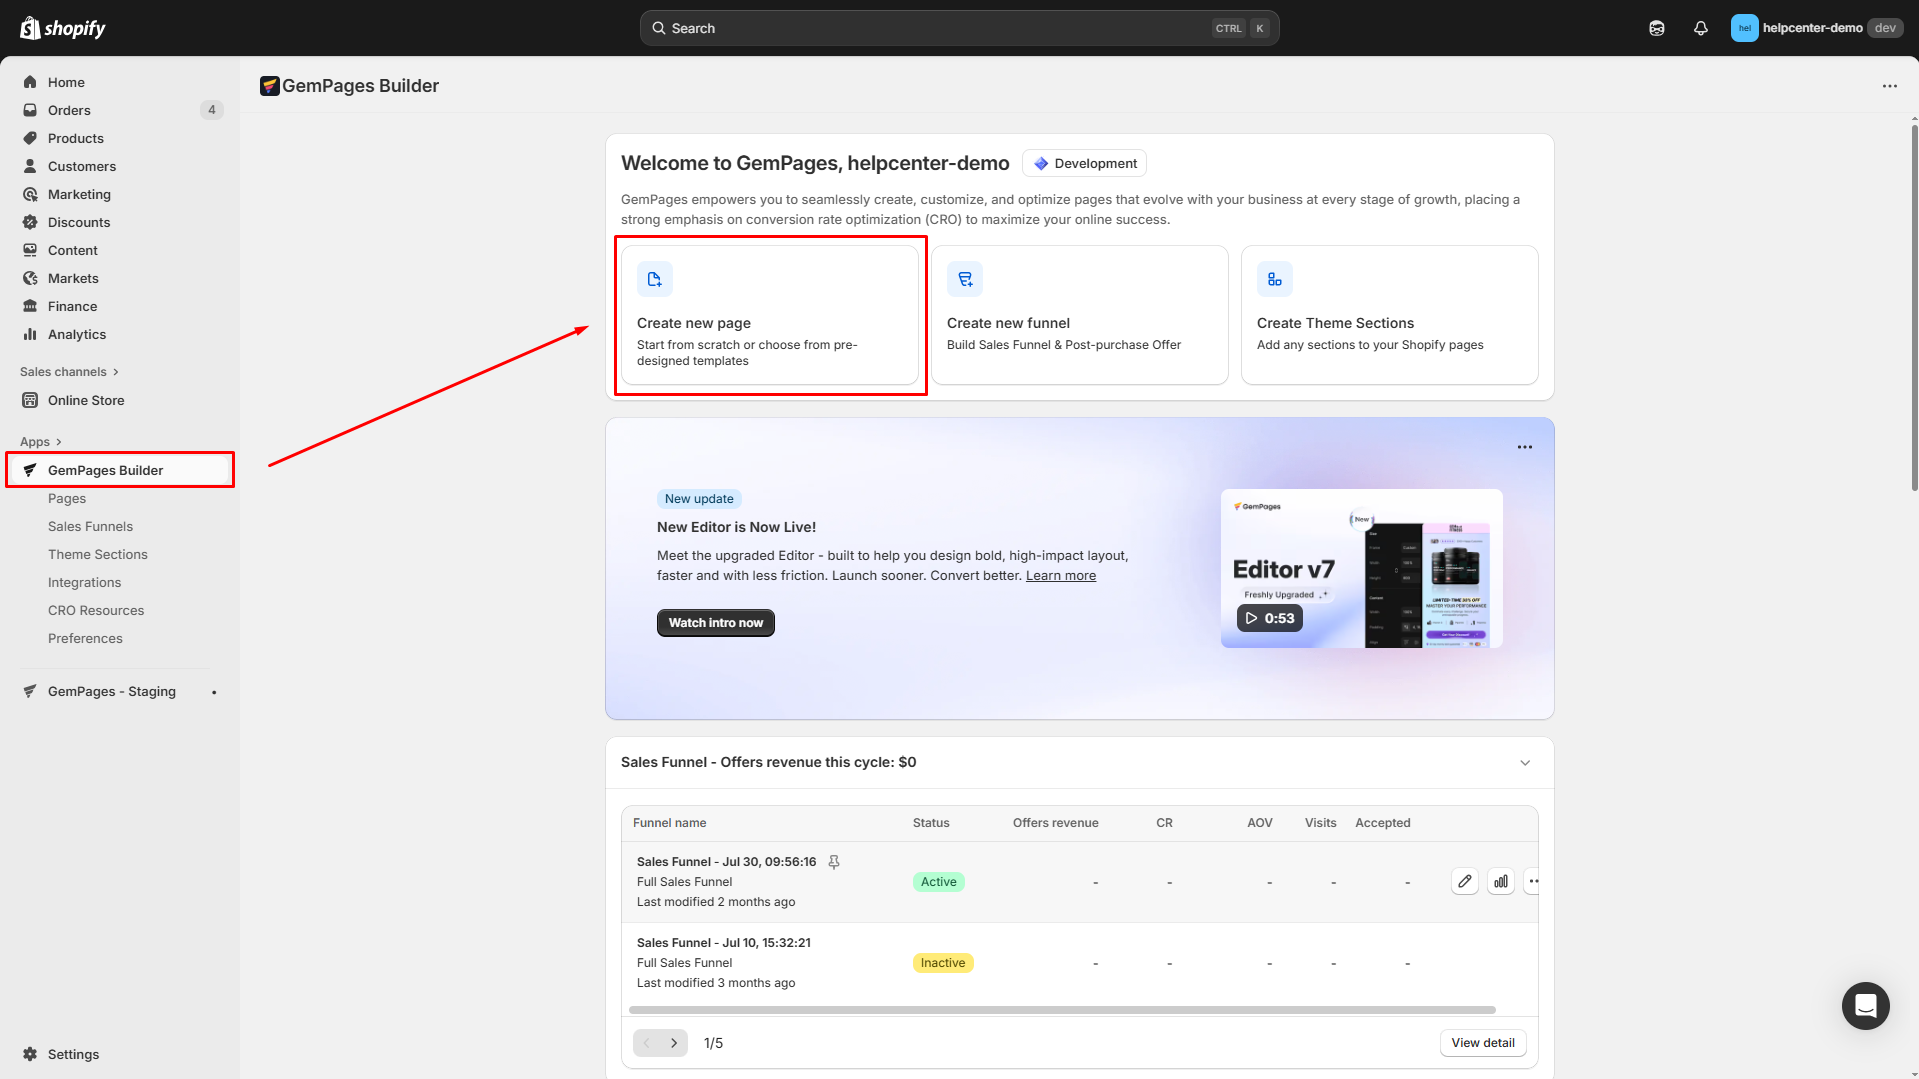
Task: Open the live chat support bubble
Action: point(1865,1005)
